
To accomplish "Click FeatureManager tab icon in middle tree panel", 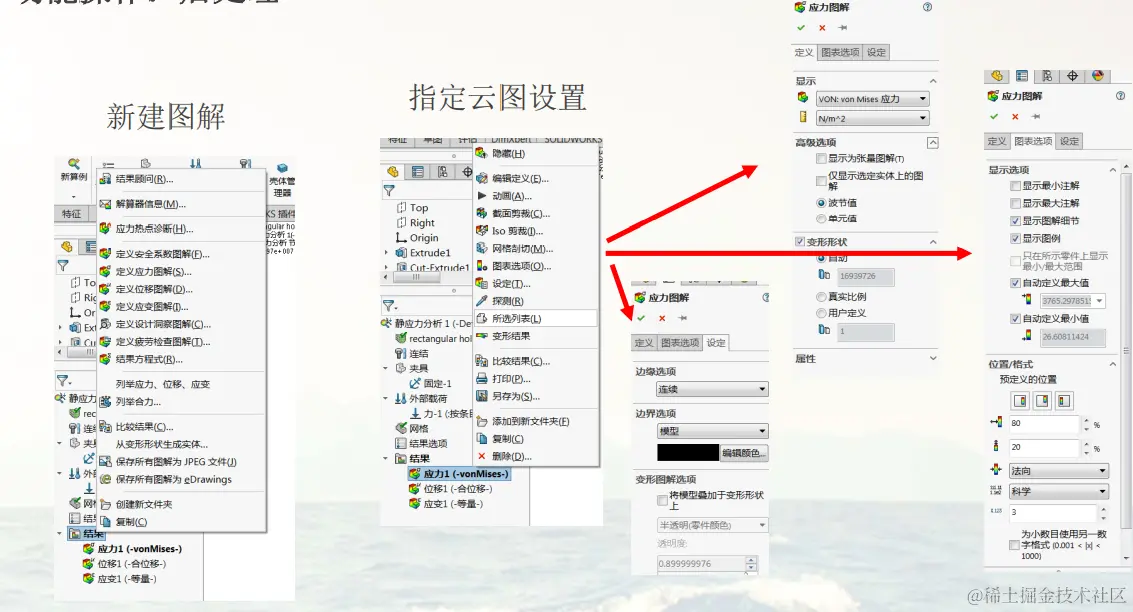I will pos(392,172).
